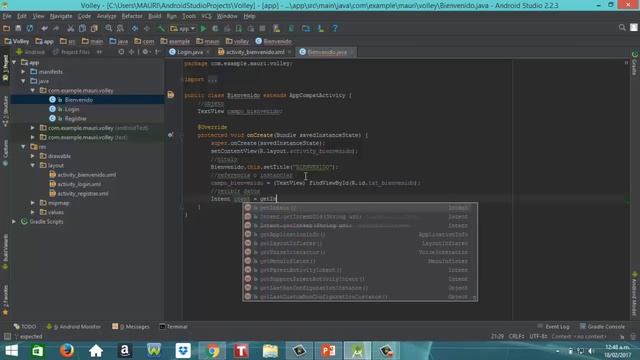Click the scroll from source target icon
Image resolution: width=640 pixels, height=360 pixels.
(121, 52)
